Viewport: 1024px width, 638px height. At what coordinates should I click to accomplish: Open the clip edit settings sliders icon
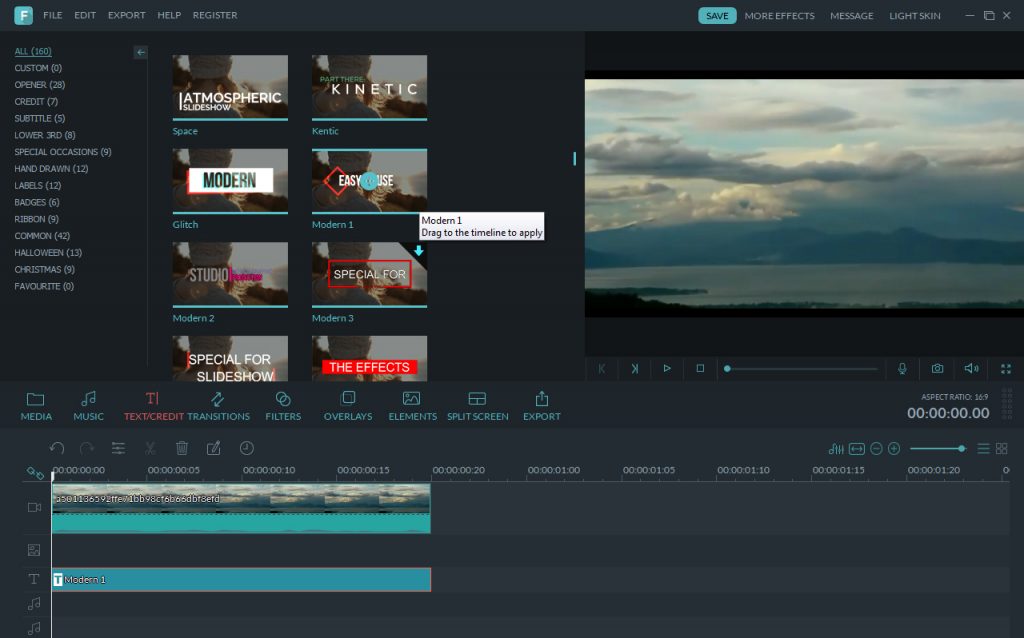coord(118,448)
